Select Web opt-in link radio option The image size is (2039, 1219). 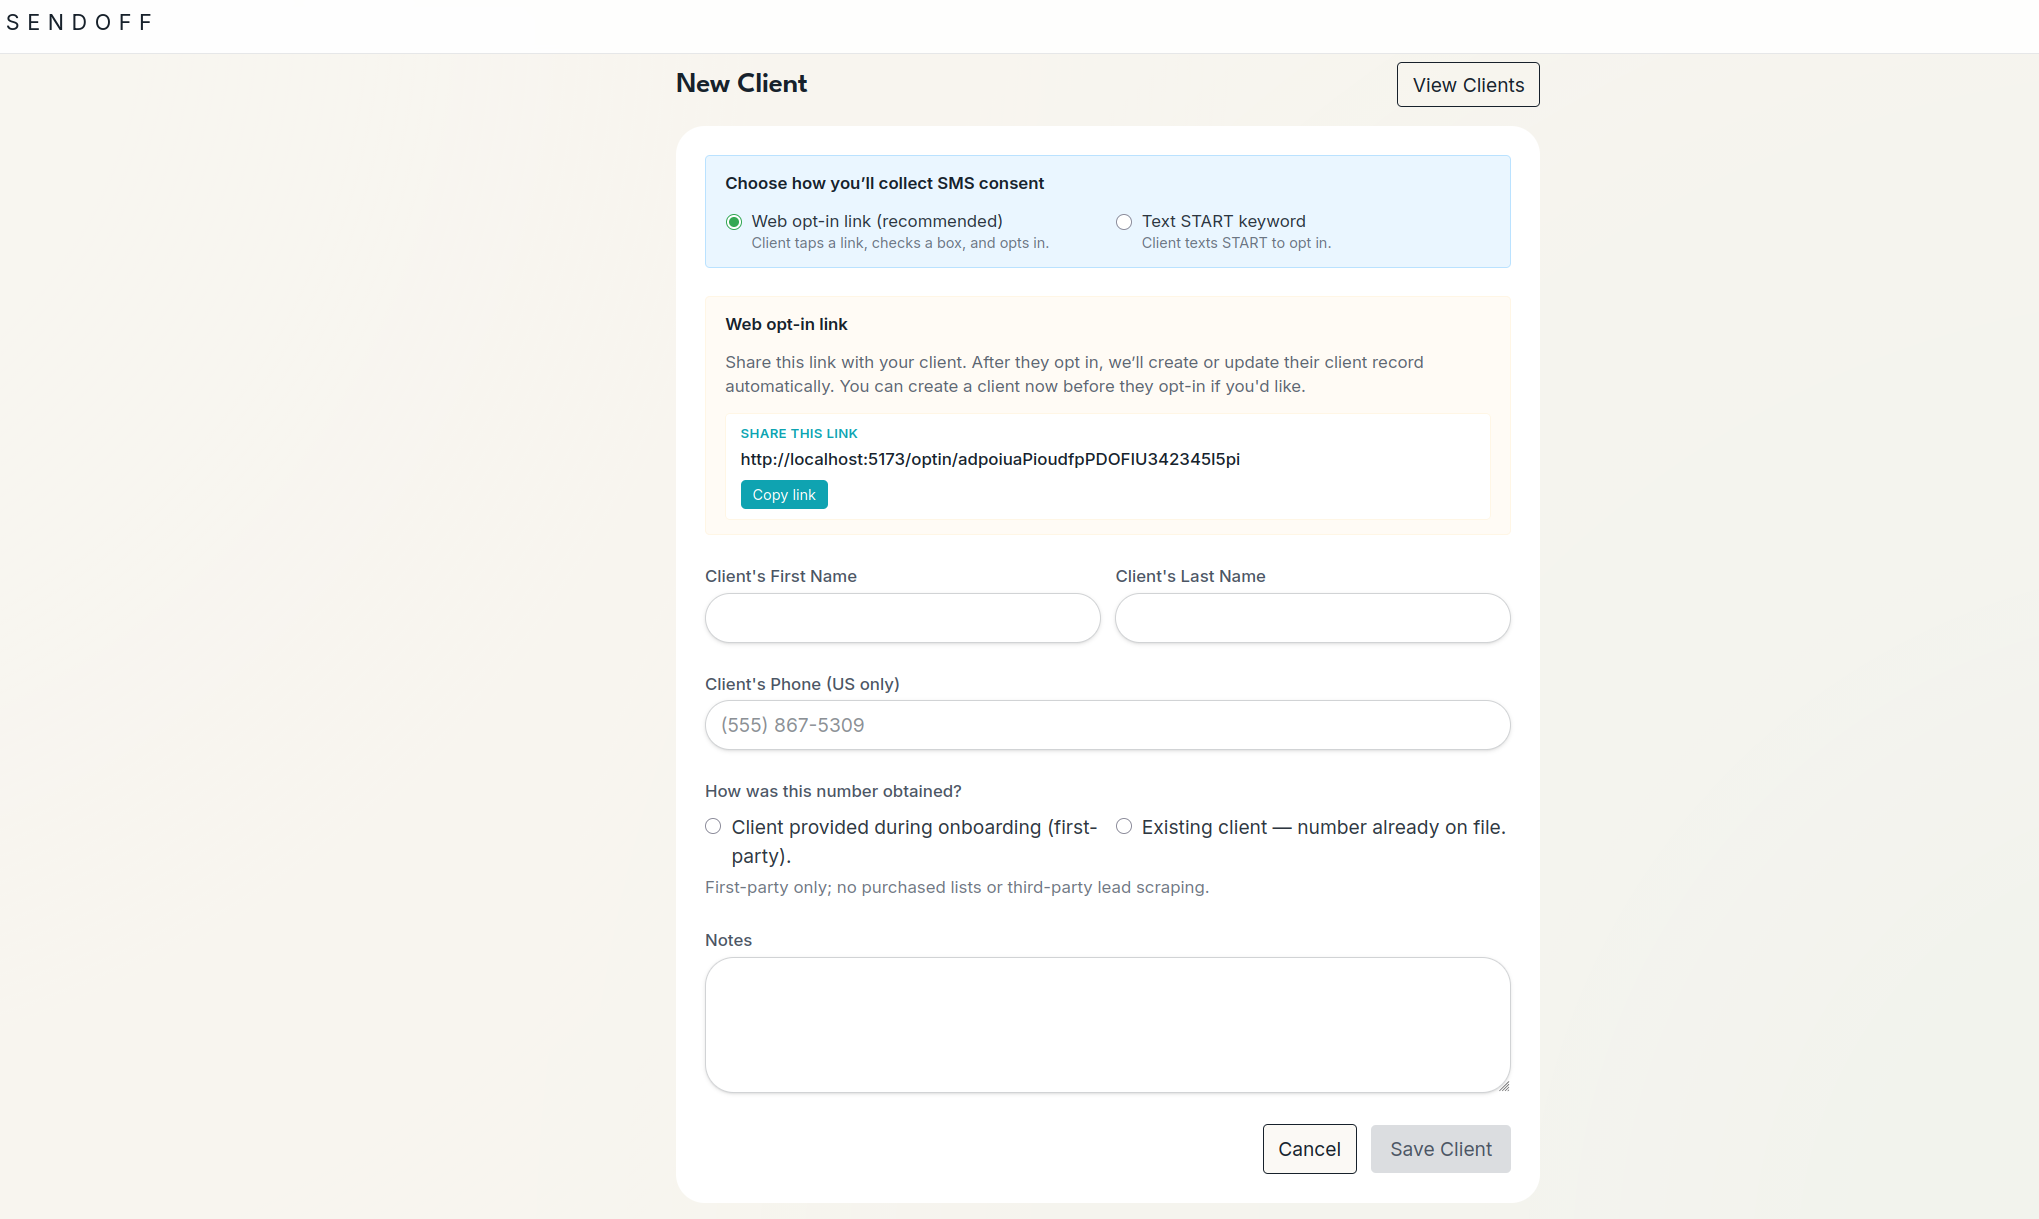click(734, 222)
